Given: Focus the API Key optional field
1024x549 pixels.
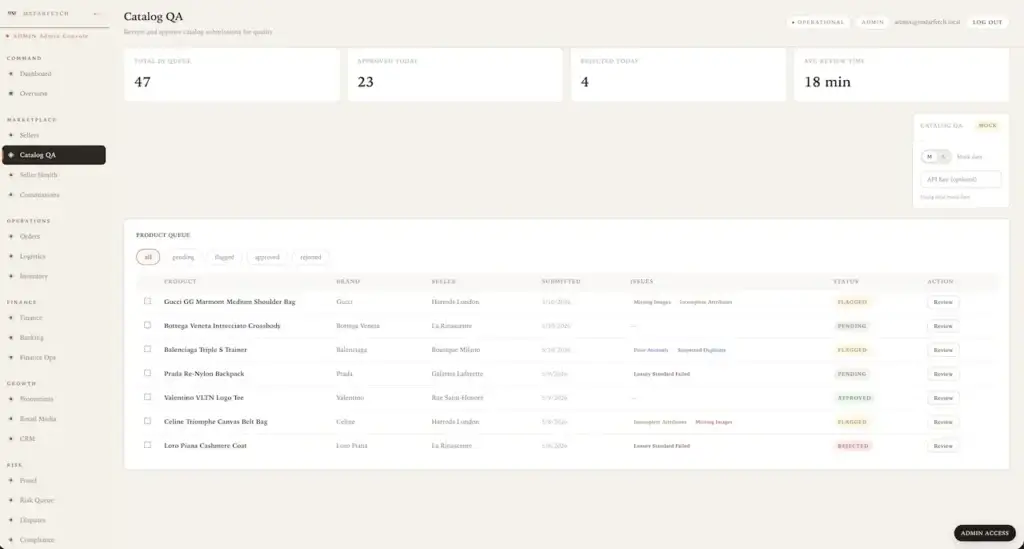Looking at the screenshot, I should 960,180.
